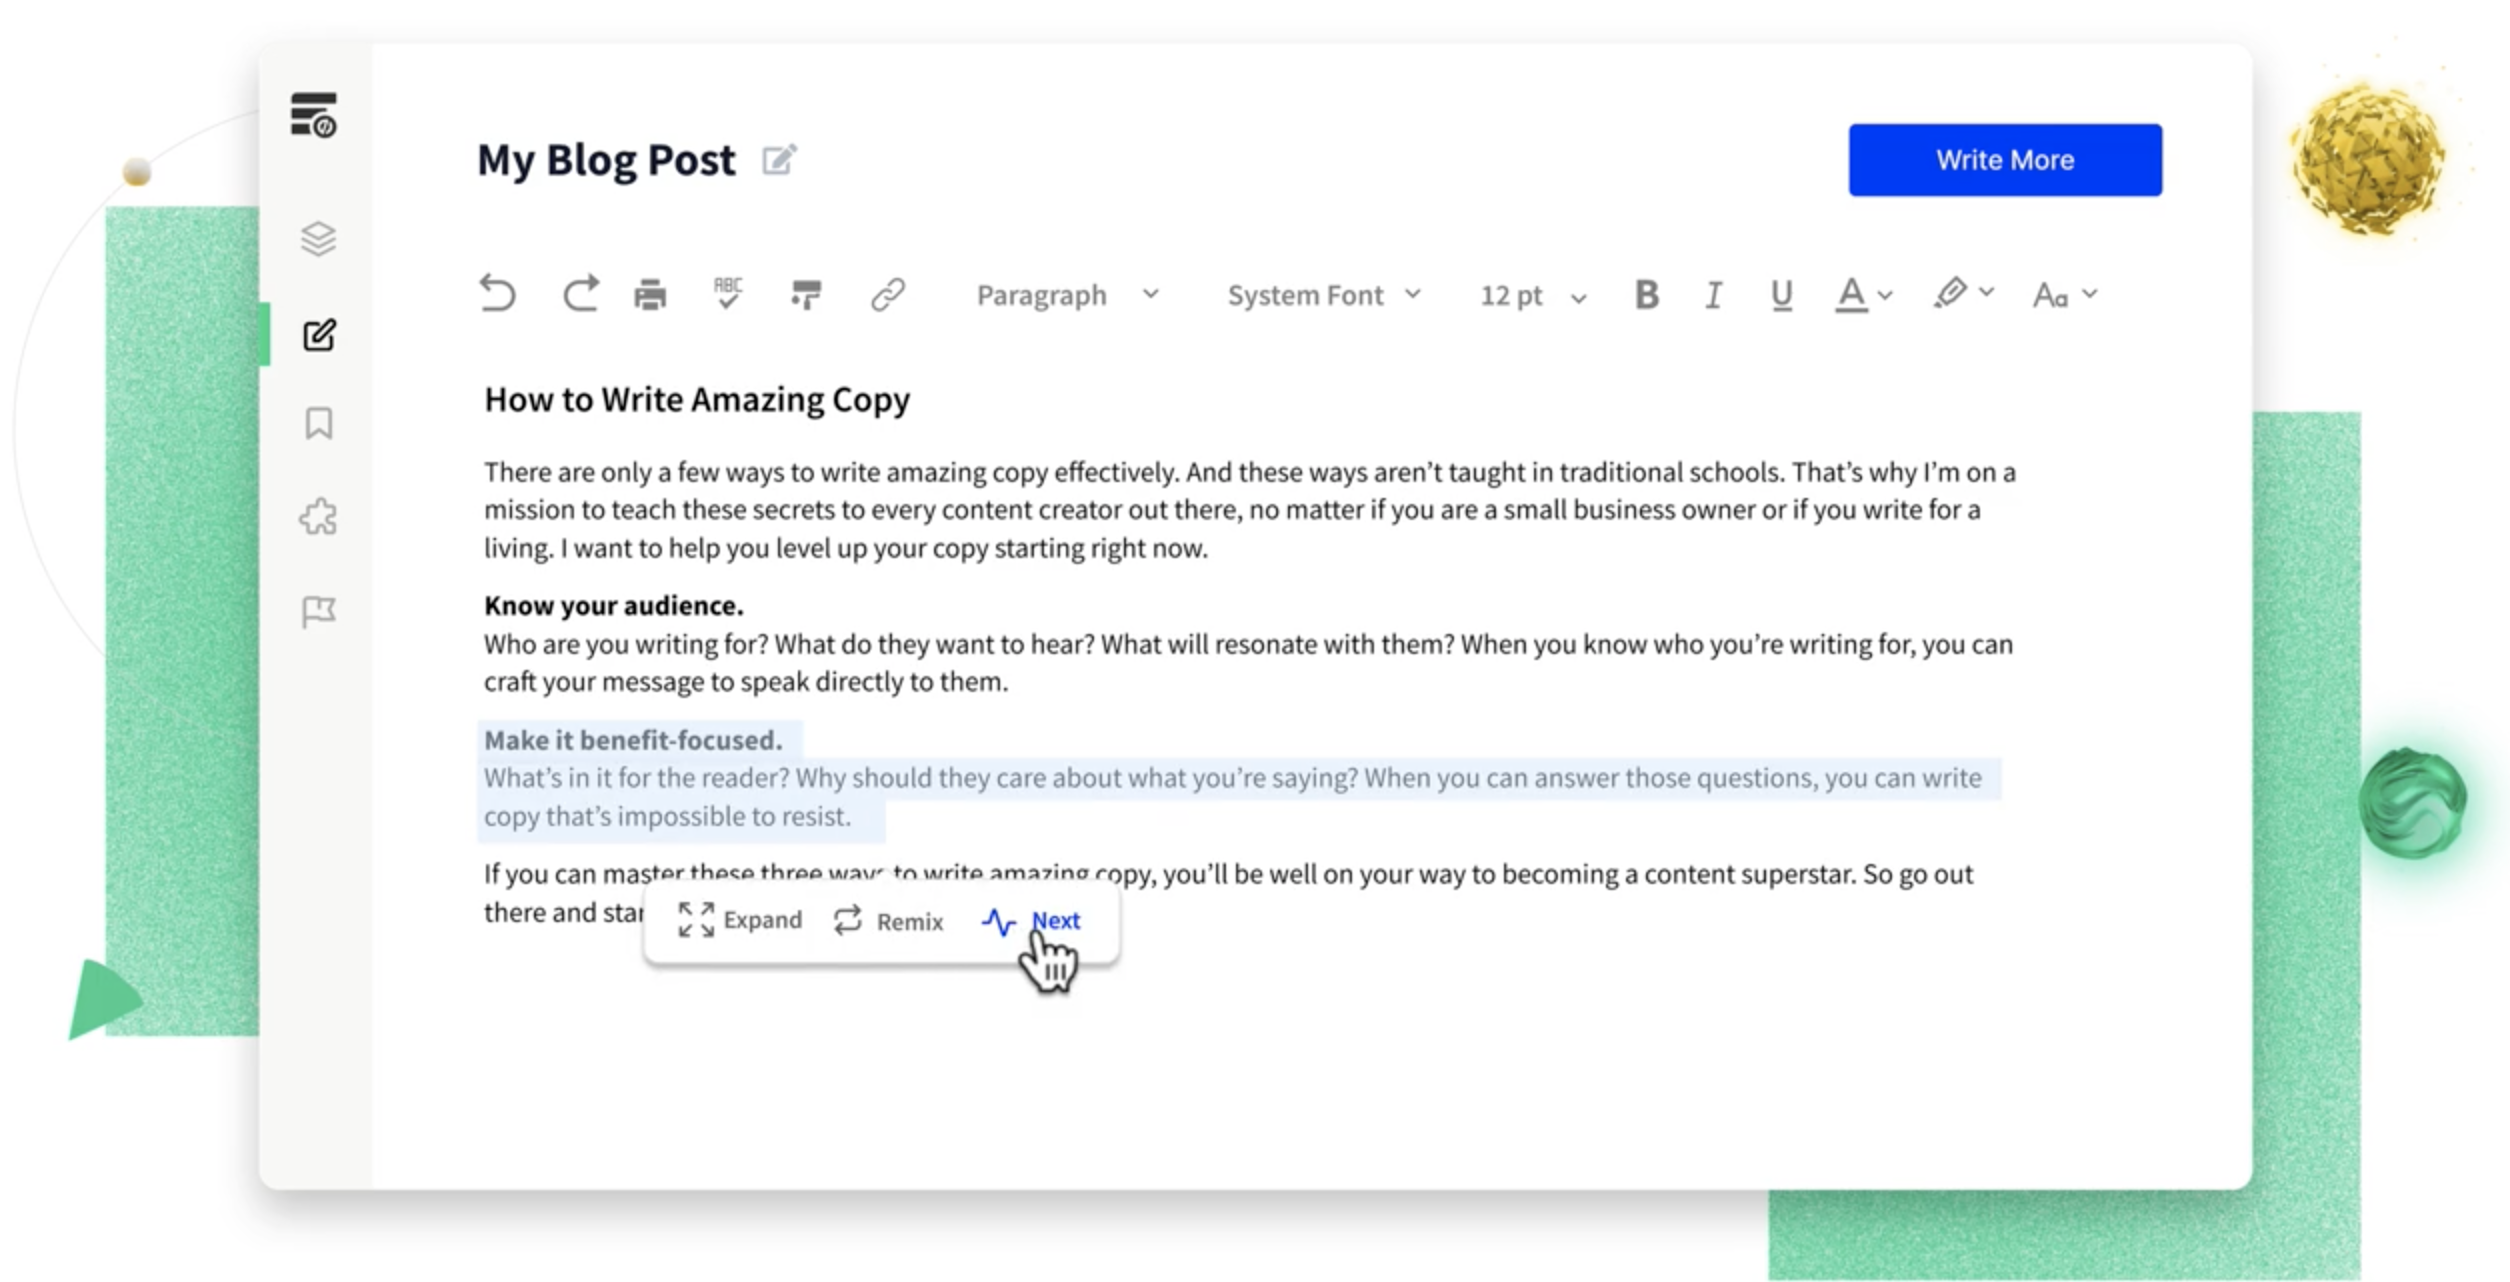Image resolution: width=2510 pixels, height=1282 pixels.
Task: Run spellcheck using the ABC icon
Action: (727, 294)
